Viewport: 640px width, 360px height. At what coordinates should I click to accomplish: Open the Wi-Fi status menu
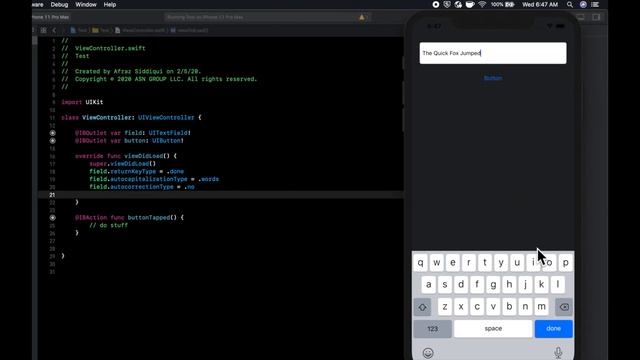482,4
